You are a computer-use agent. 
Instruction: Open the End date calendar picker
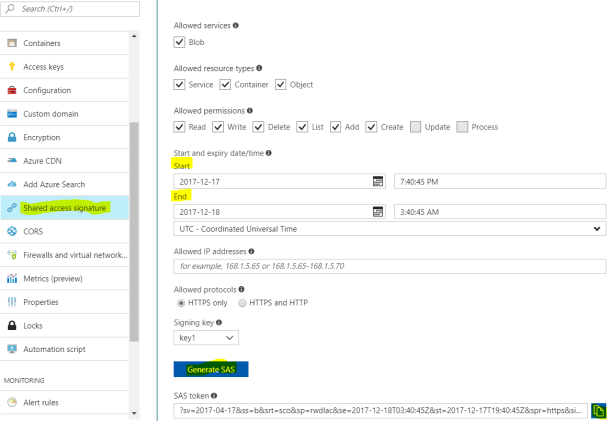(x=378, y=212)
